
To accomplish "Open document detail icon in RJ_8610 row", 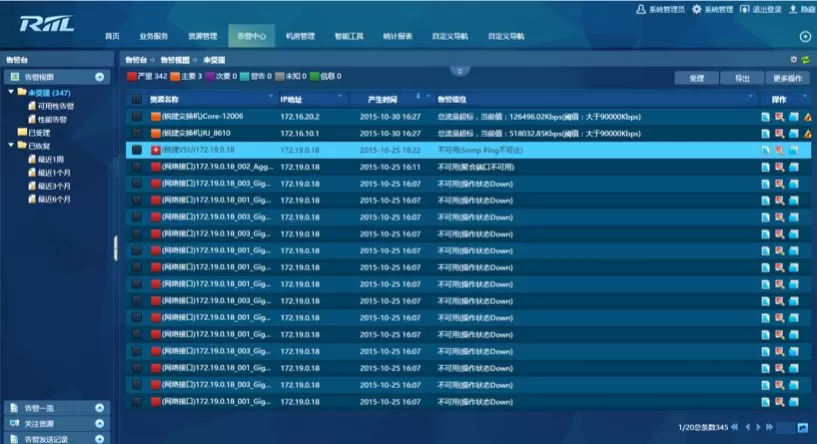I will pyautogui.click(x=765, y=133).
